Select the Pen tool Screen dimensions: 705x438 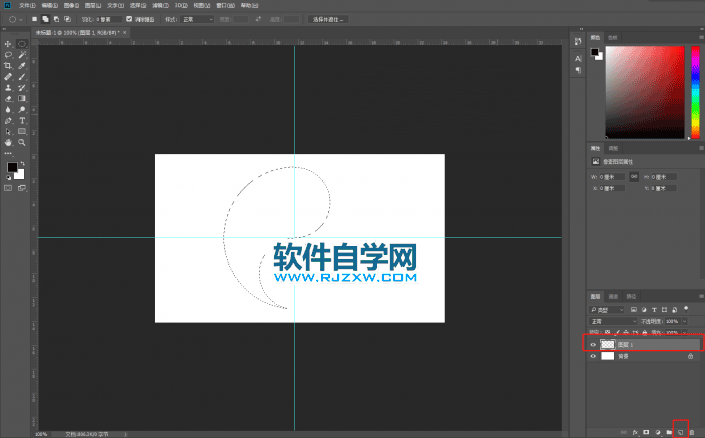pos(8,121)
